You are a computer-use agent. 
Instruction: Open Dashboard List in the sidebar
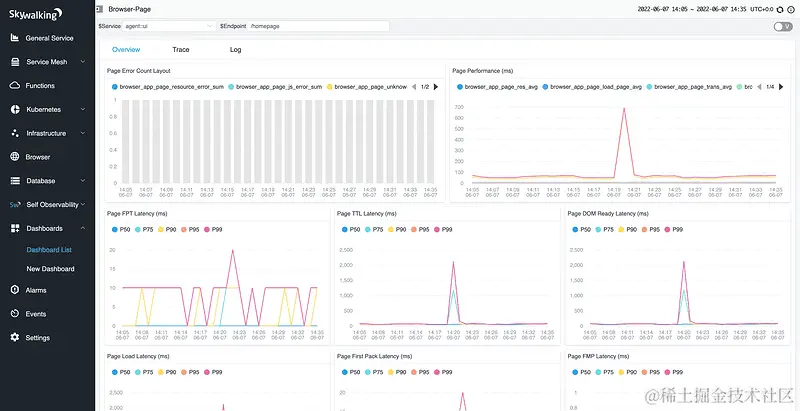point(49,250)
